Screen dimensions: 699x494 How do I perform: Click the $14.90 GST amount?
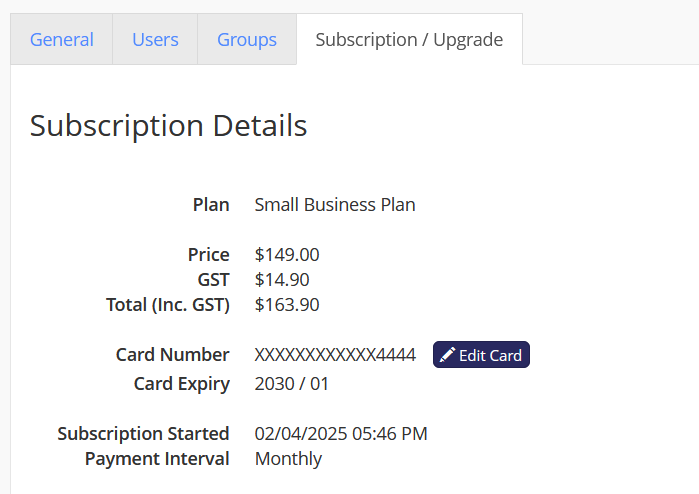(282, 280)
